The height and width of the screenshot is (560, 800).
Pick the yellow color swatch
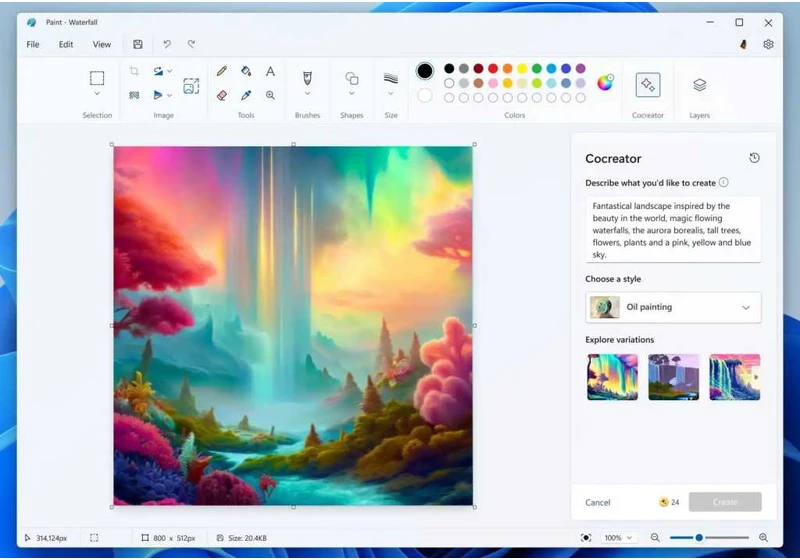tap(522, 68)
